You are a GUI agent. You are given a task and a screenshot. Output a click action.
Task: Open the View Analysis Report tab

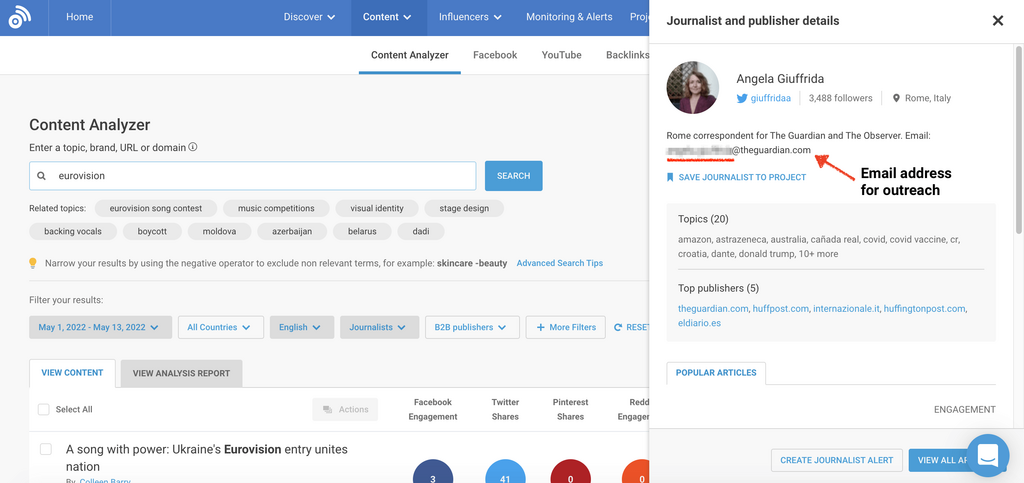coord(181,373)
